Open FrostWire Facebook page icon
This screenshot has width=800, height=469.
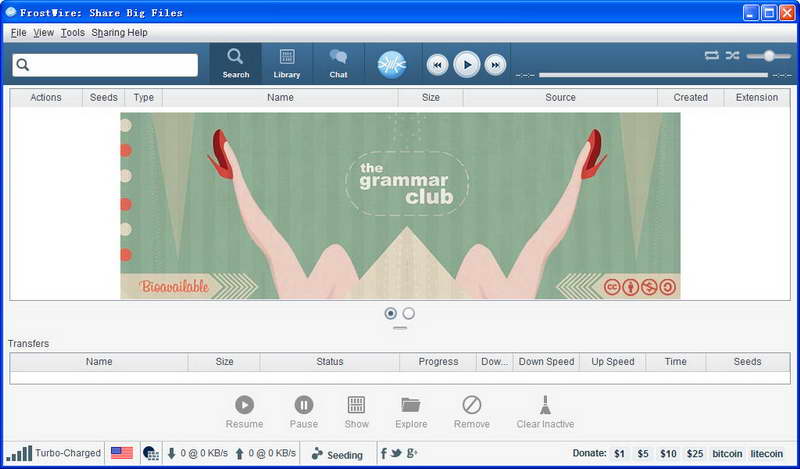coord(384,453)
